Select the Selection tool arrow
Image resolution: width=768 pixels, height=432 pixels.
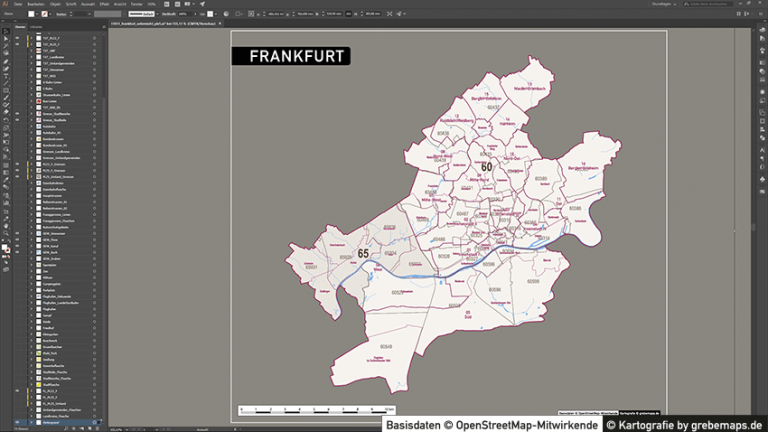click(x=6, y=32)
